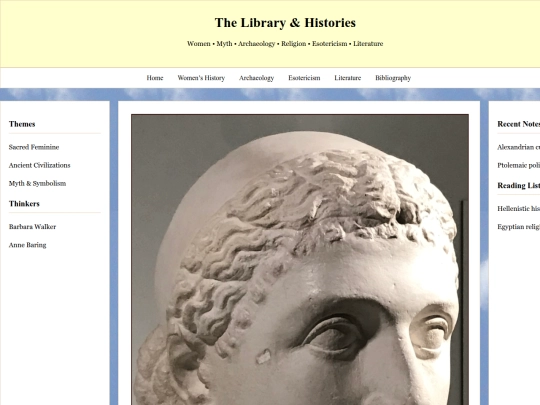Open the Hellenistic reading list link
Screen dimensions: 540x405
pyautogui.click(x=518, y=208)
